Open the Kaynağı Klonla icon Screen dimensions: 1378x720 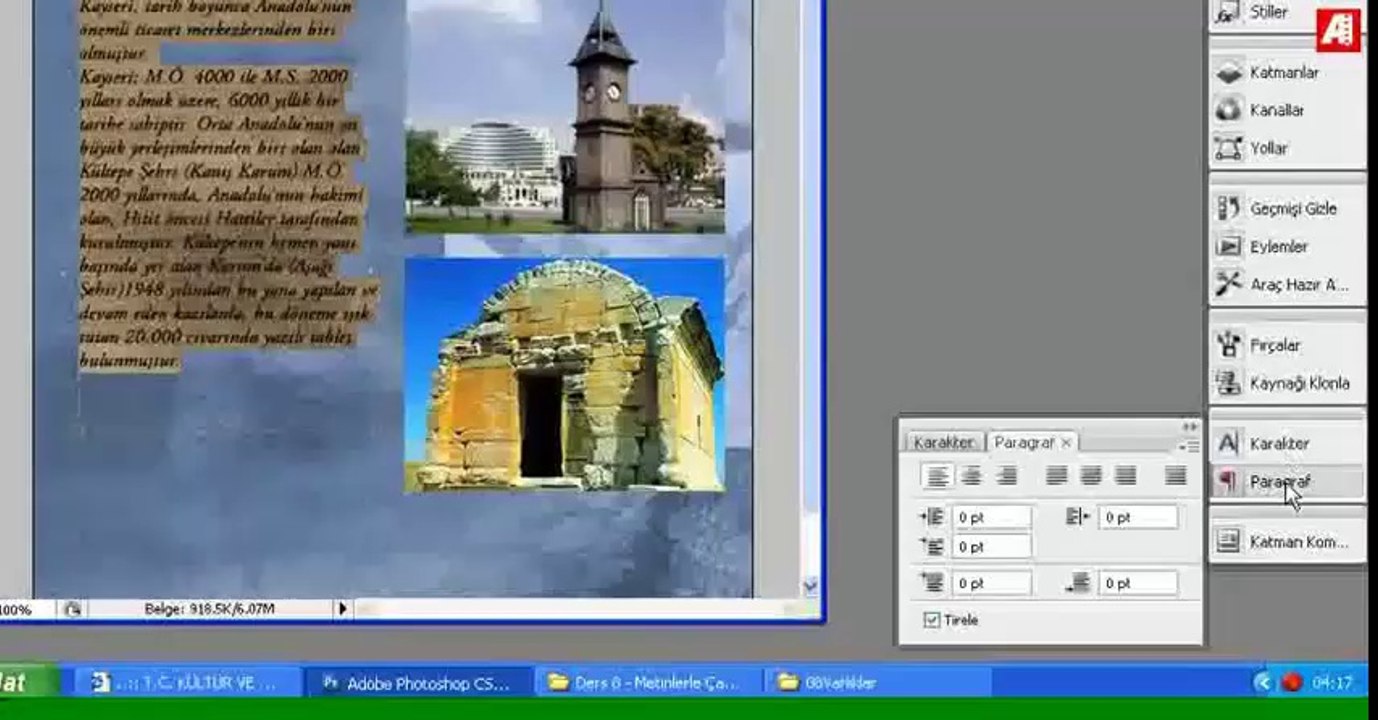coord(1228,383)
